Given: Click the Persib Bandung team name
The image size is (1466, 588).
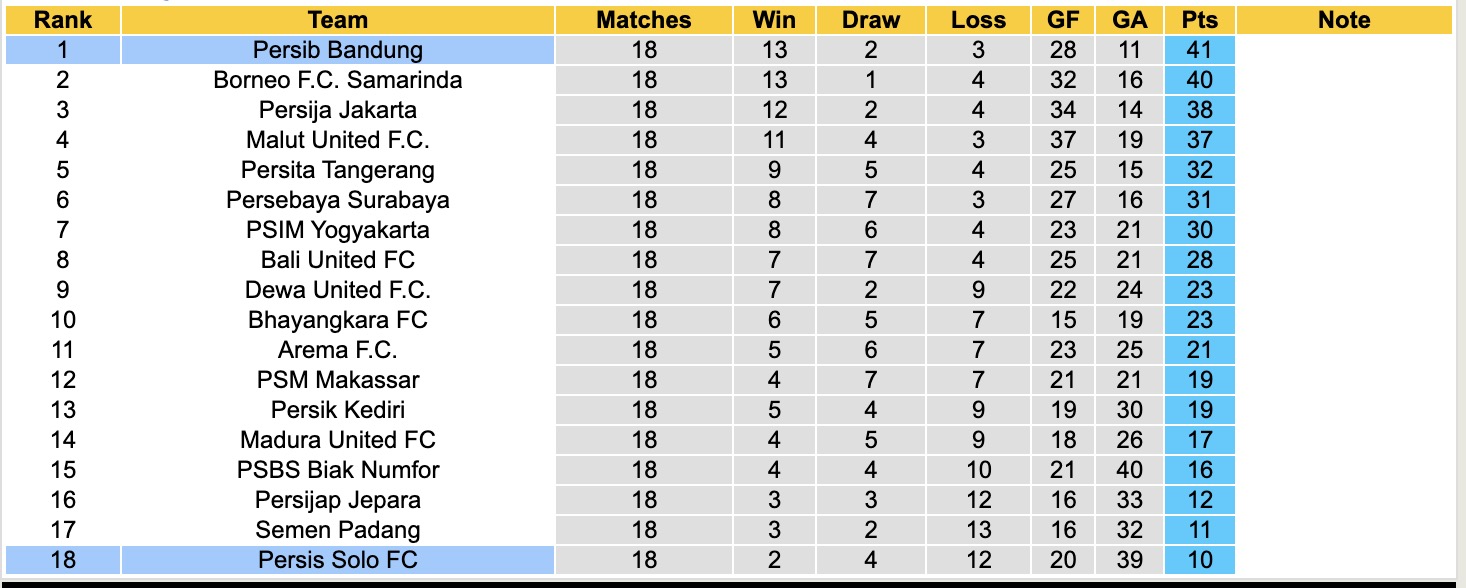Looking at the screenshot, I should 338,50.
